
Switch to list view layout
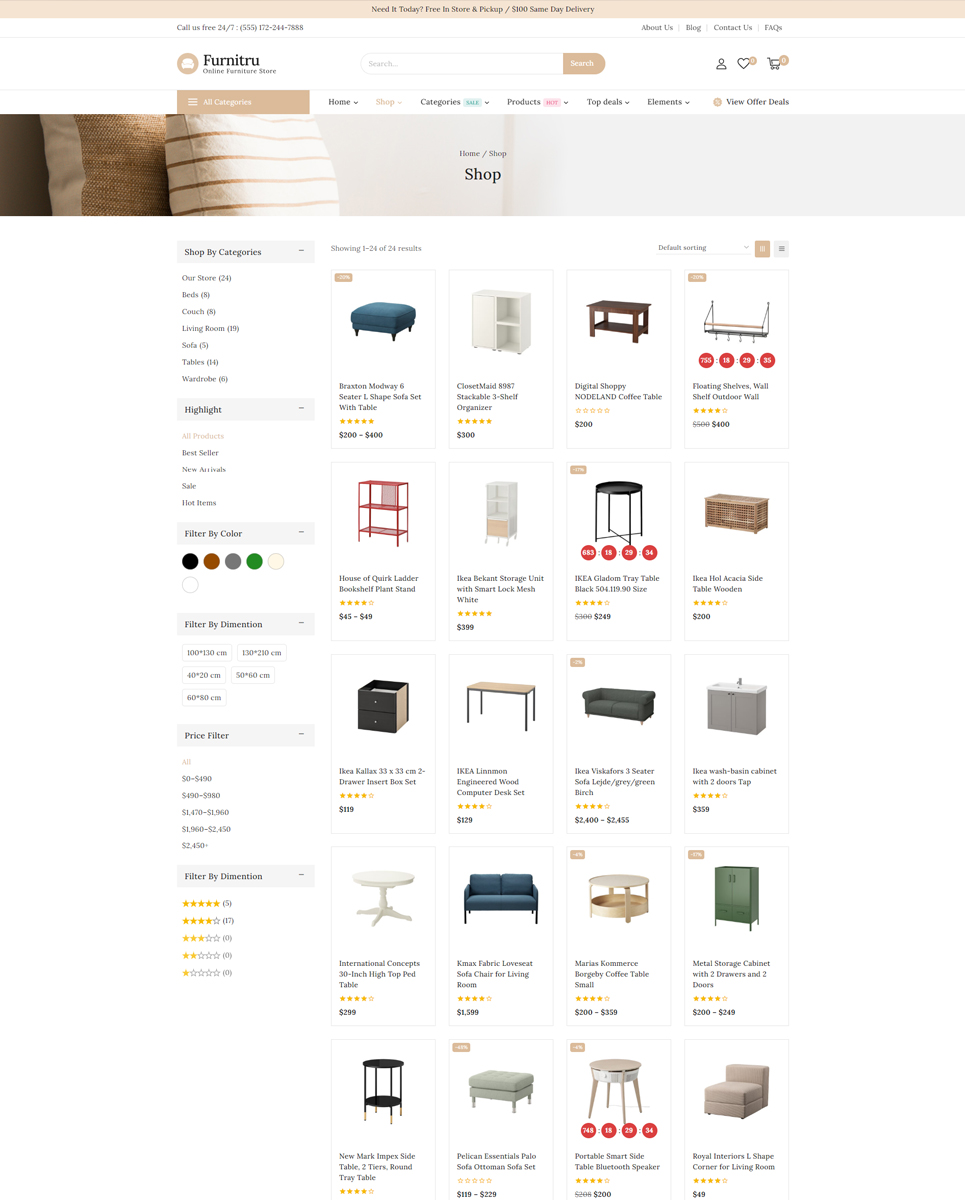coord(781,249)
